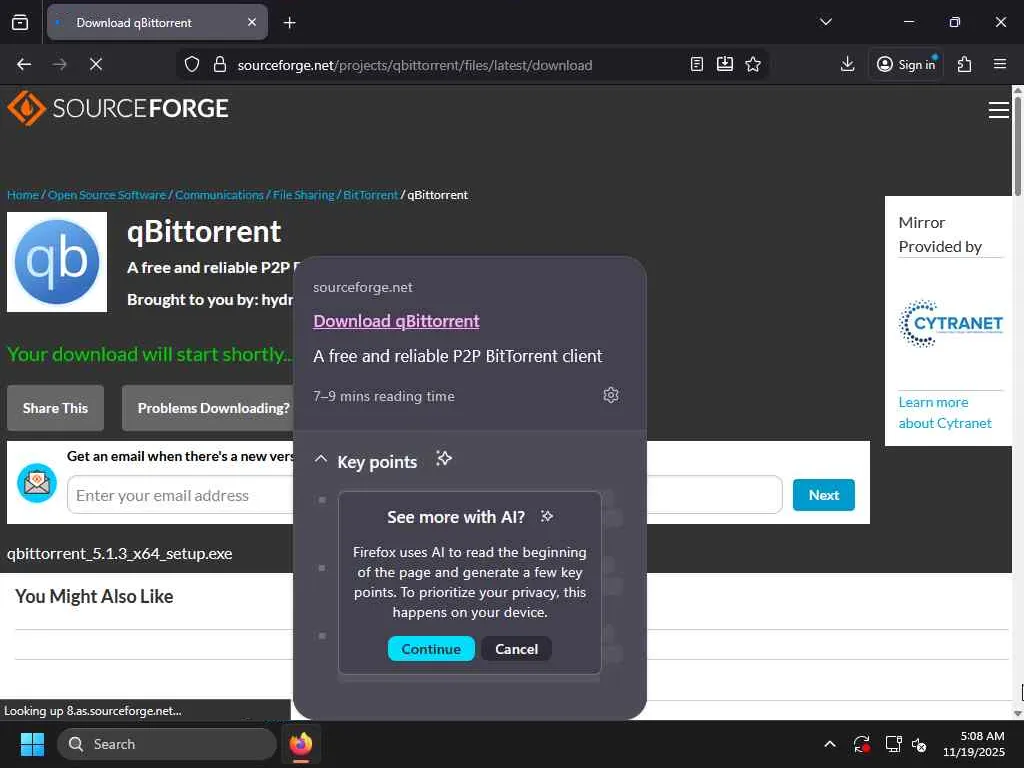Image resolution: width=1024 pixels, height=768 pixels.
Task: Click the sourceforge.net address bar
Action: (415, 65)
